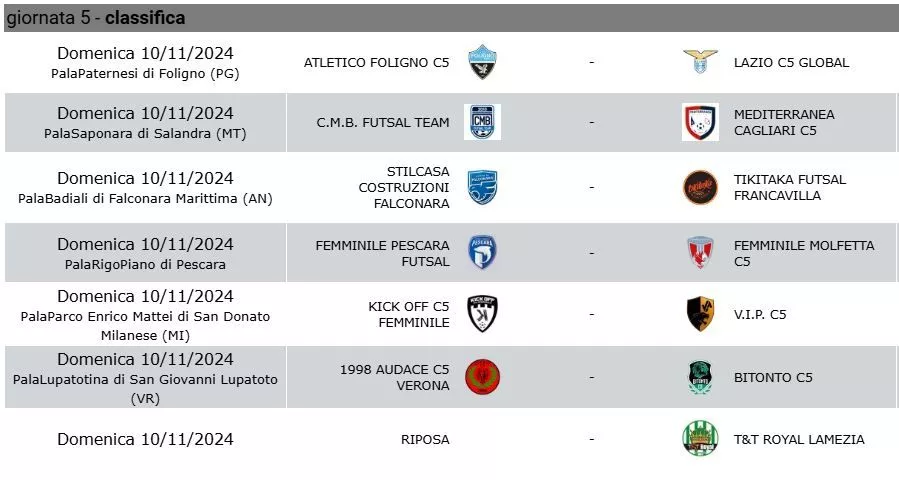Image resolution: width=899 pixels, height=480 pixels.
Task: Click the Kick Off C5 Femminile badge
Action: (x=482, y=314)
